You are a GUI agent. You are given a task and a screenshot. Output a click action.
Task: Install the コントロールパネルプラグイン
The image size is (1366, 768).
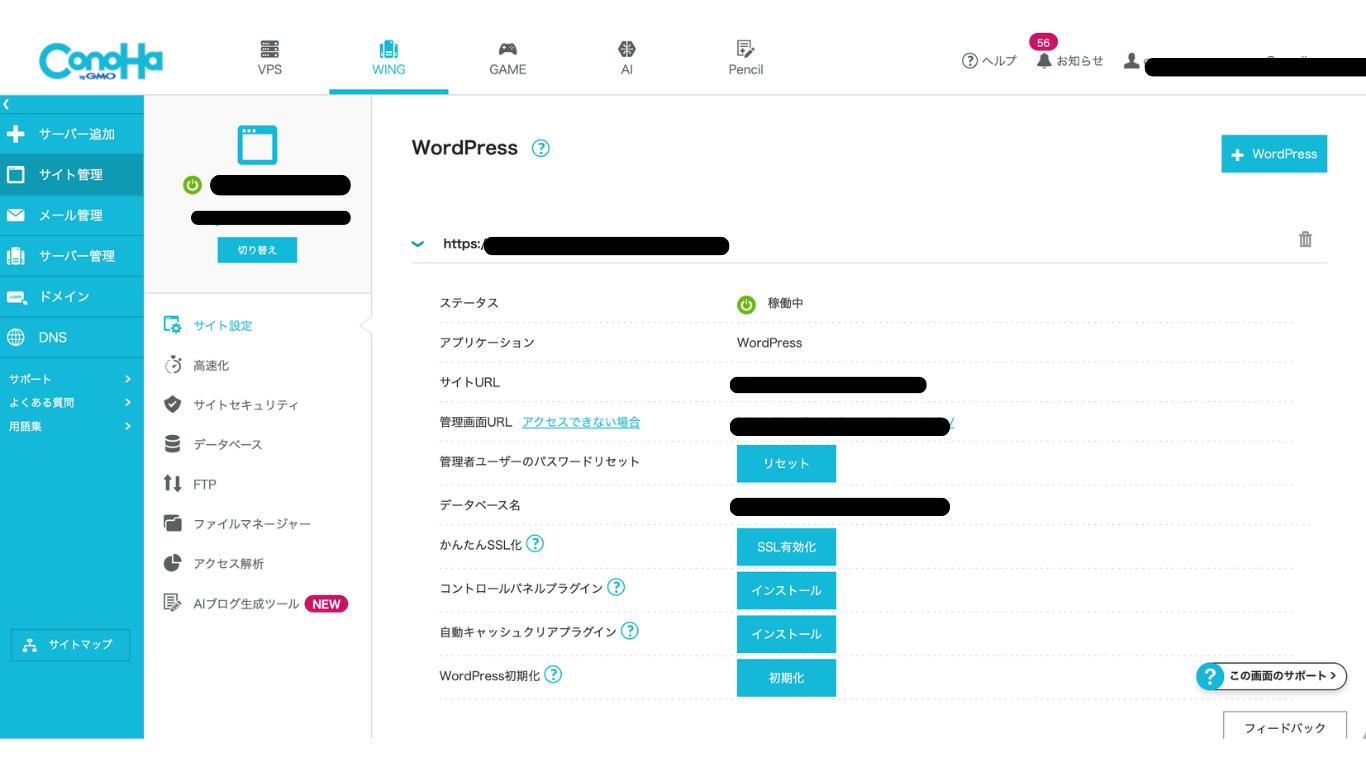786,591
